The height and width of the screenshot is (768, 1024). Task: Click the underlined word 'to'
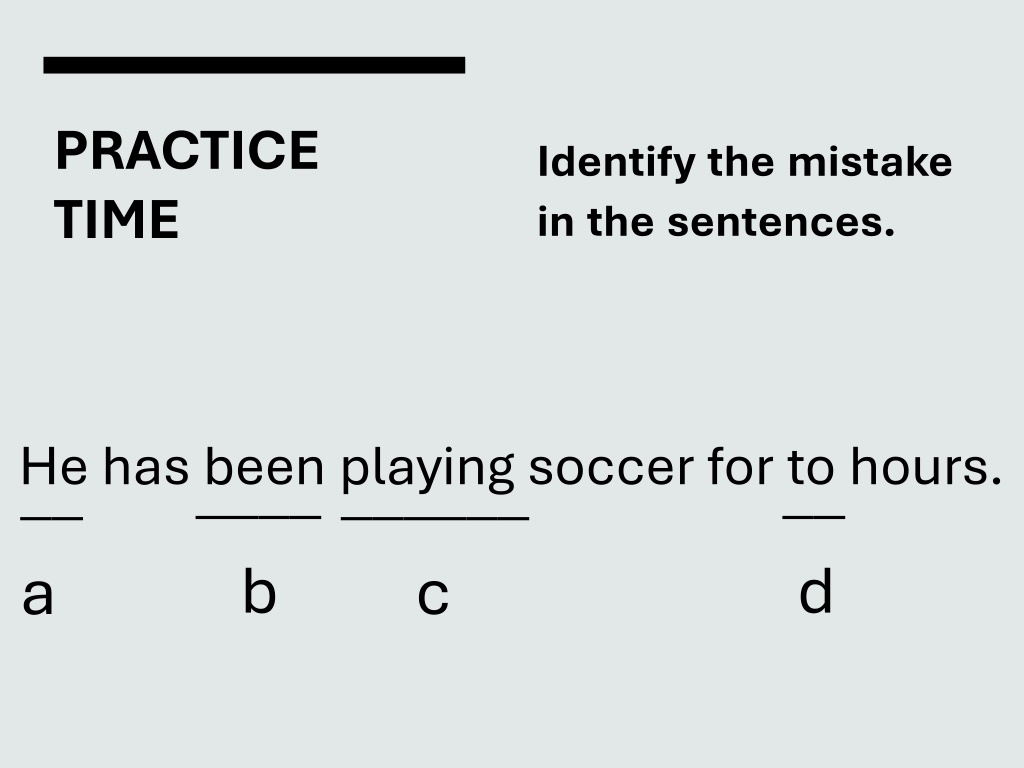click(x=810, y=466)
